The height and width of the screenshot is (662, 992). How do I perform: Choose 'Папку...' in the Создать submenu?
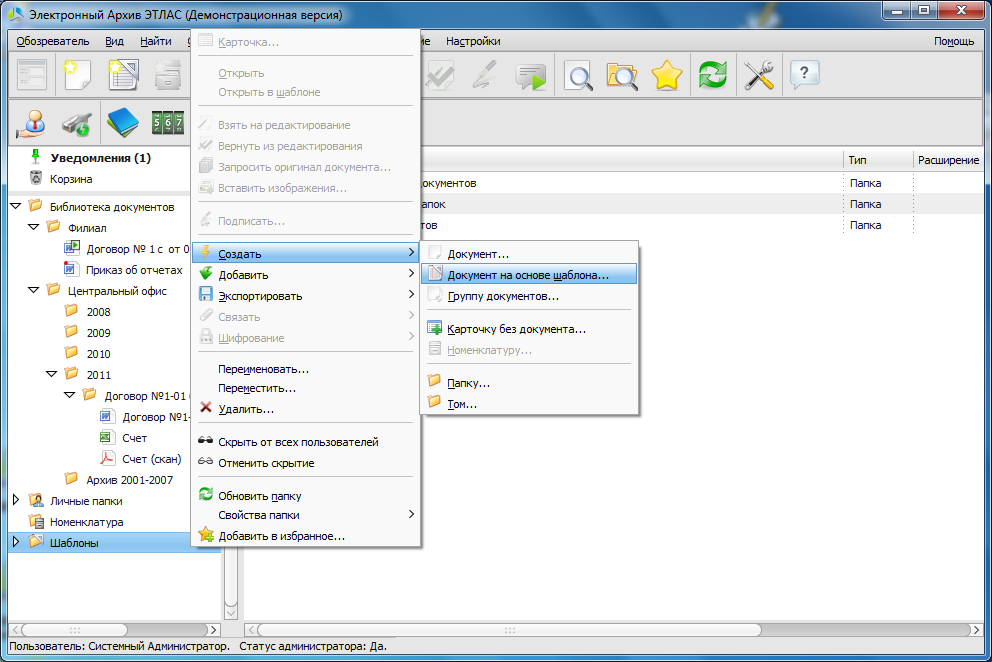468,383
